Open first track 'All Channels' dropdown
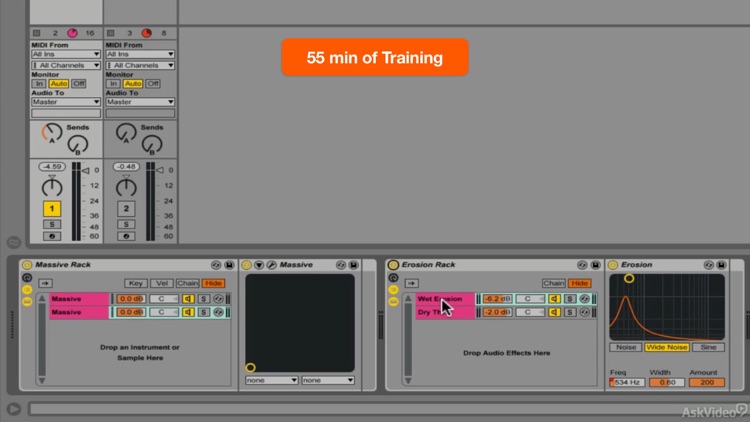This screenshot has height=422, width=750. pos(66,65)
